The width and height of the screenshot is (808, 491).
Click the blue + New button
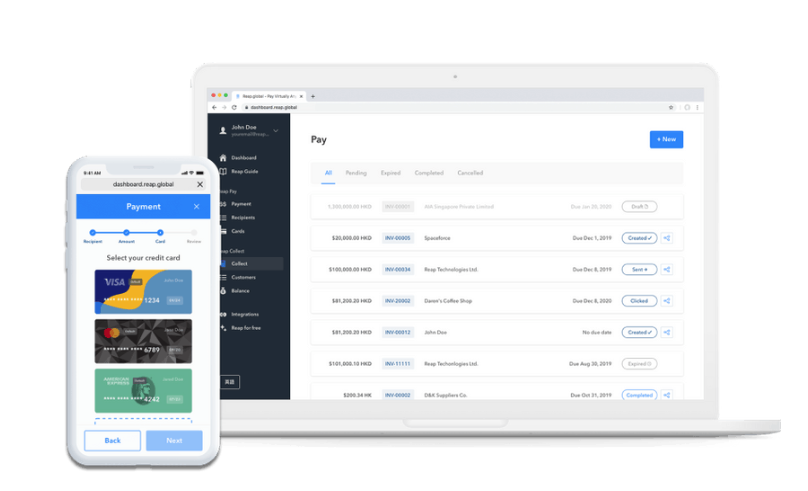pyautogui.click(x=666, y=139)
